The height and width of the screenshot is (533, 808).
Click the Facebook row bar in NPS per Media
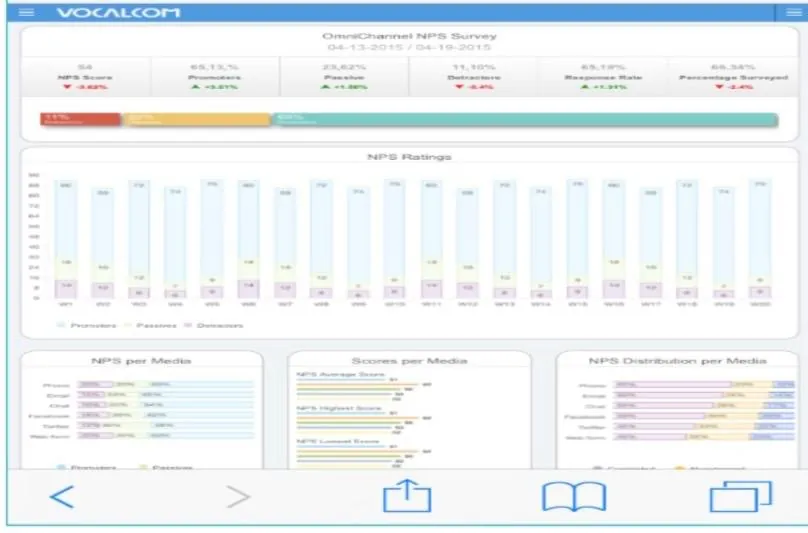click(165, 415)
